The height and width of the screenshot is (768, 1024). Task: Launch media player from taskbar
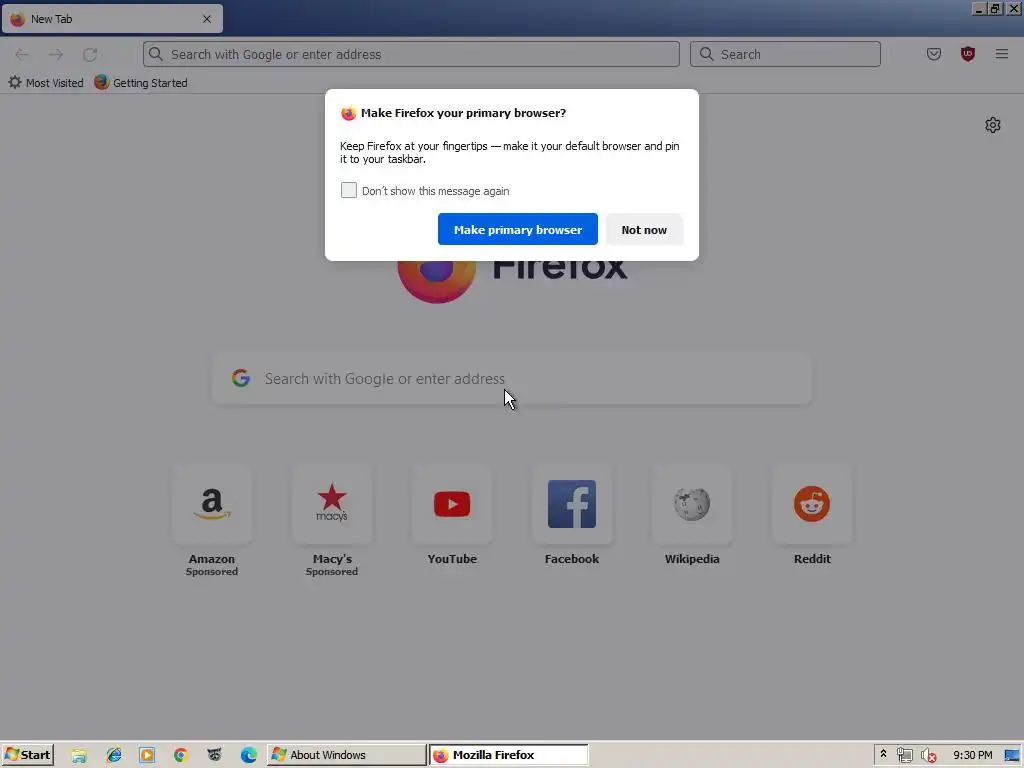[x=147, y=755]
